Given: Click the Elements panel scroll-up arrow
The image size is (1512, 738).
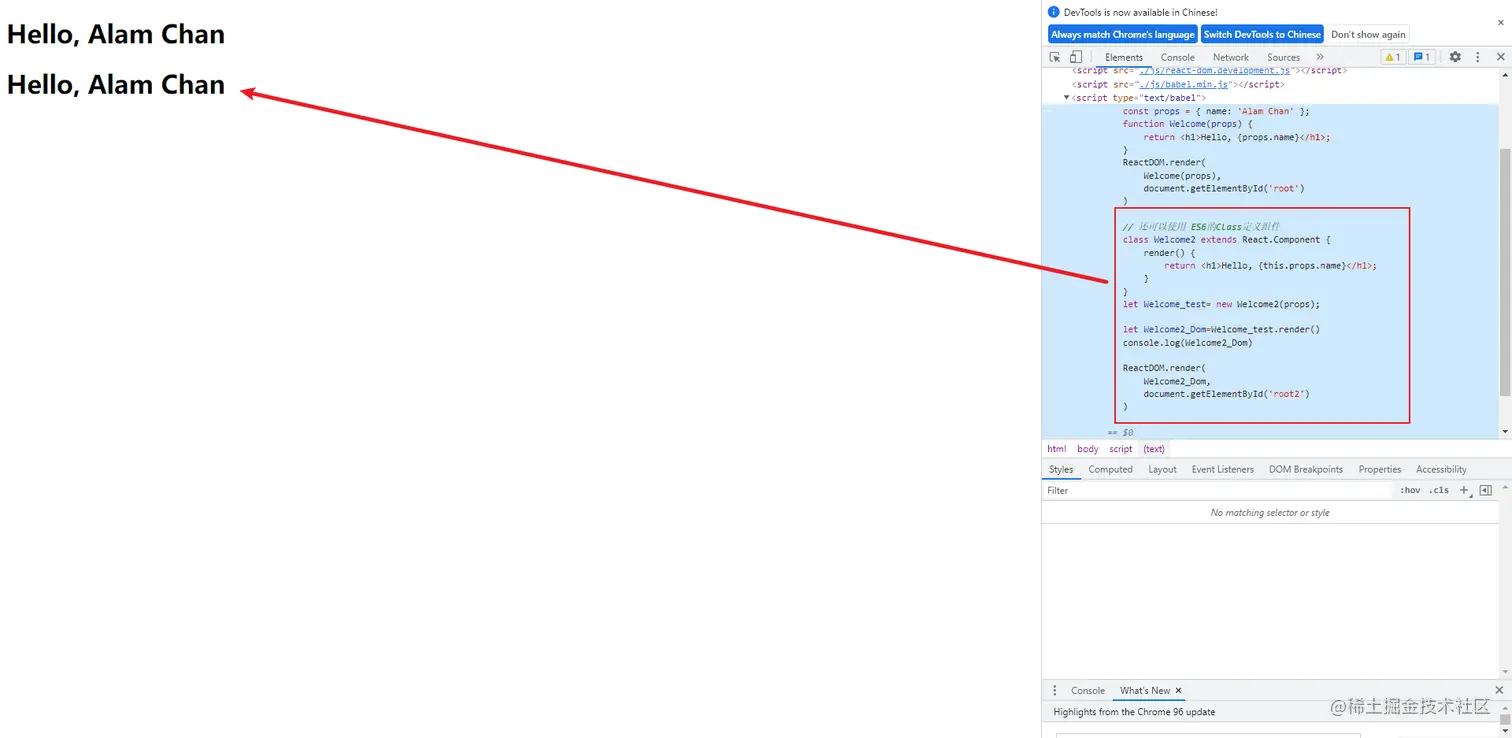Looking at the screenshot, I should click(x=1506, y=73).
